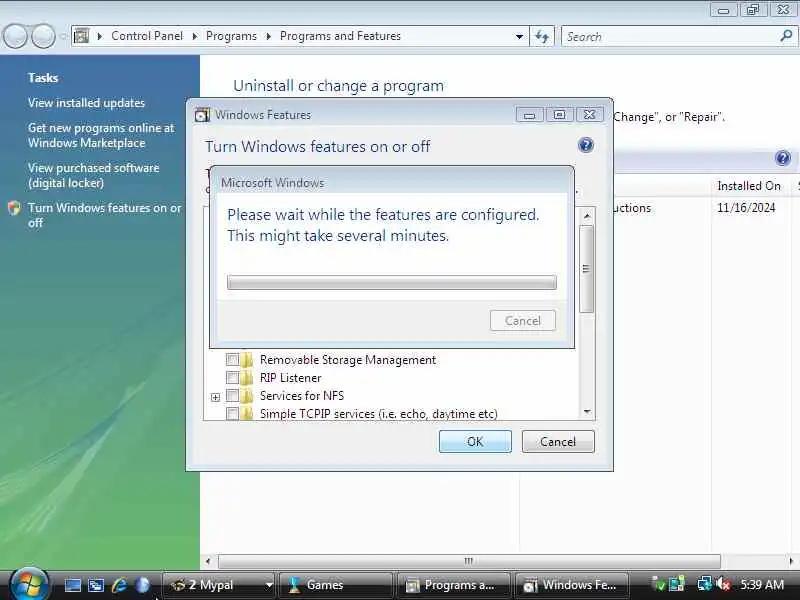Image resolution: width=800 pixels, height=600 pixels.
Task: Toggle Simple TCPIP services checkbox
Action: [x=232, y=413]
